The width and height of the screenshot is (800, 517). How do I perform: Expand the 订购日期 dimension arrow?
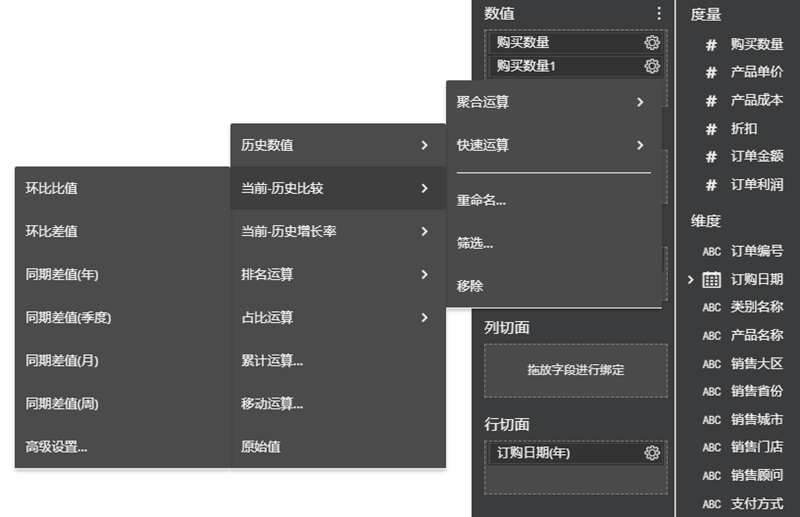coord(691,280)
